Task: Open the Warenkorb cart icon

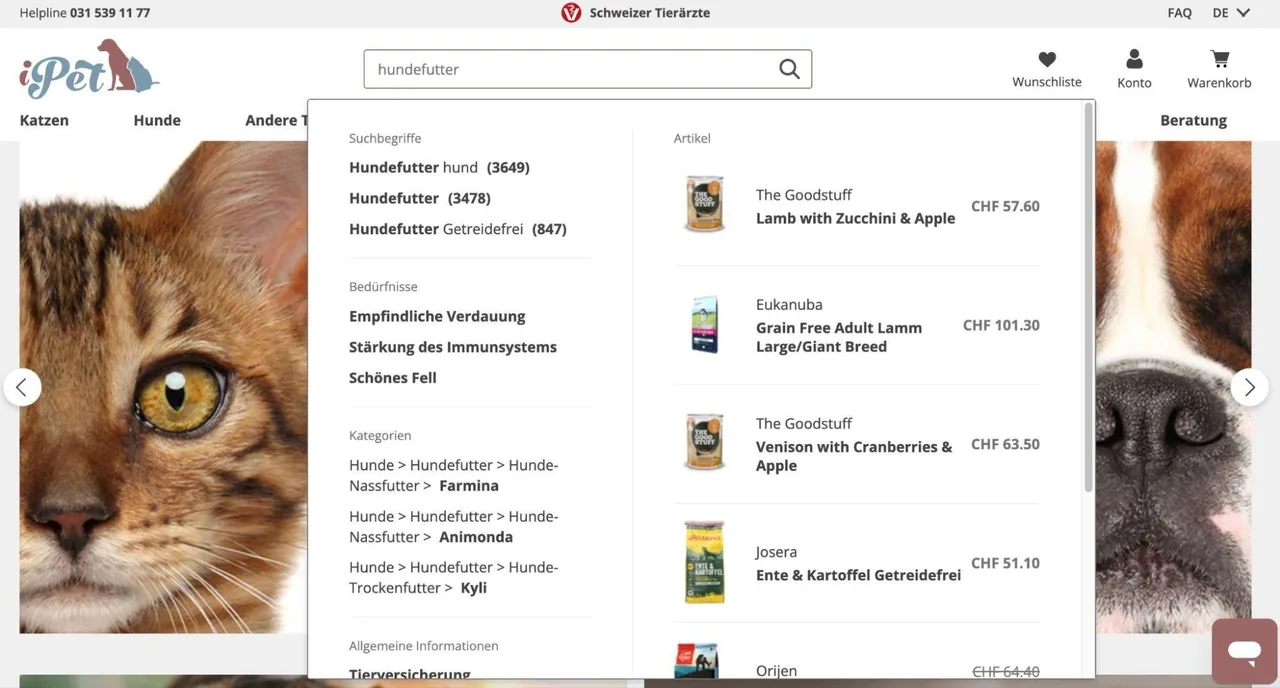Action: pos(1219,59)
